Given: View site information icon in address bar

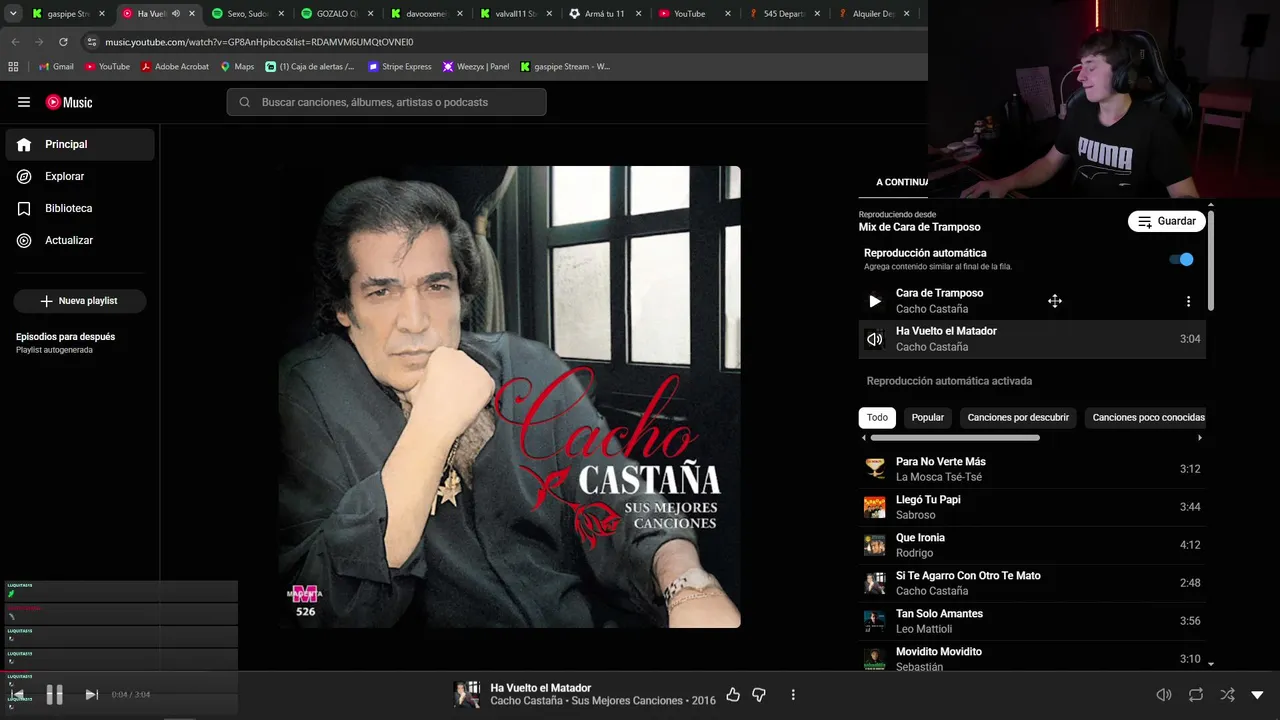Looking at the screenshot, I should [x=92, y=42].
